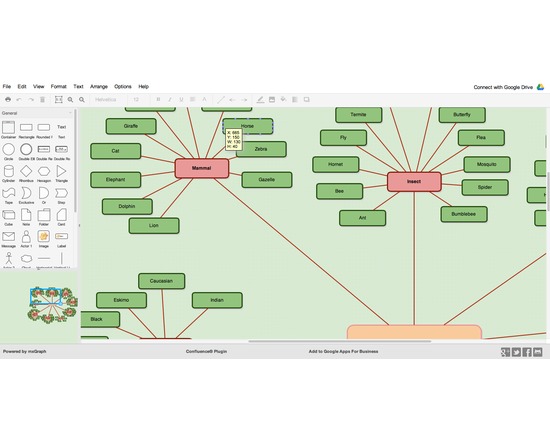Click the fit-page actual size icon
550x440 pixels.
59,100
